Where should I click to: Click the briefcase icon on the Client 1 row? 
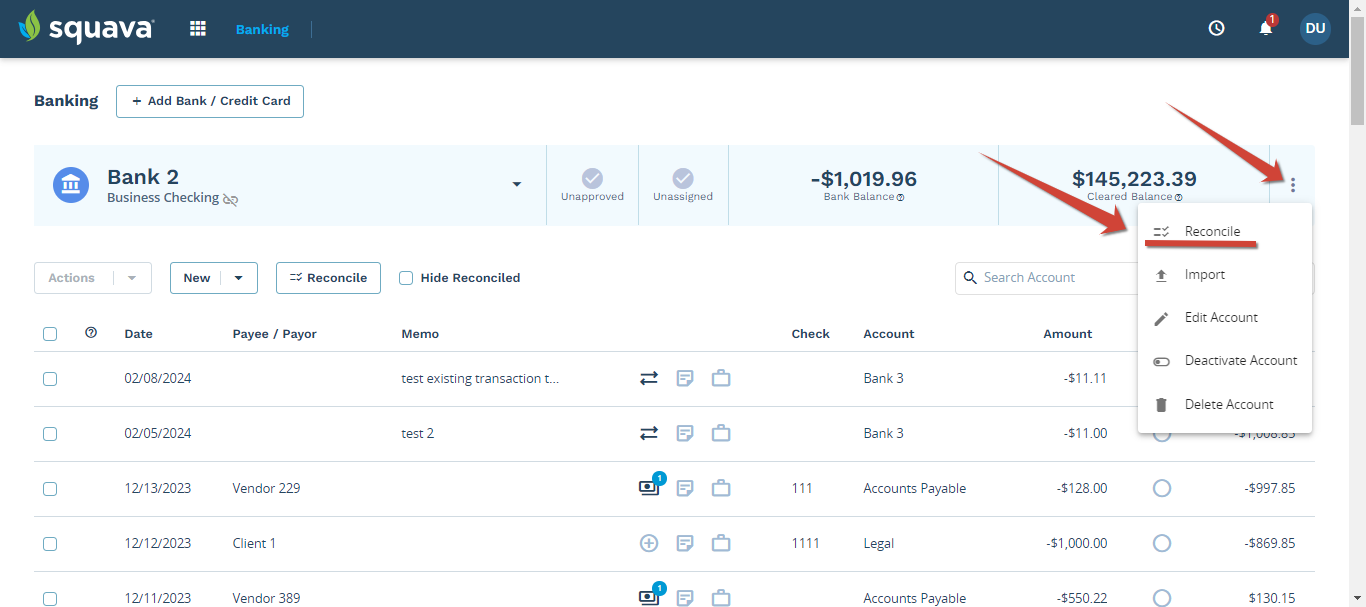(x=721, y=543)
